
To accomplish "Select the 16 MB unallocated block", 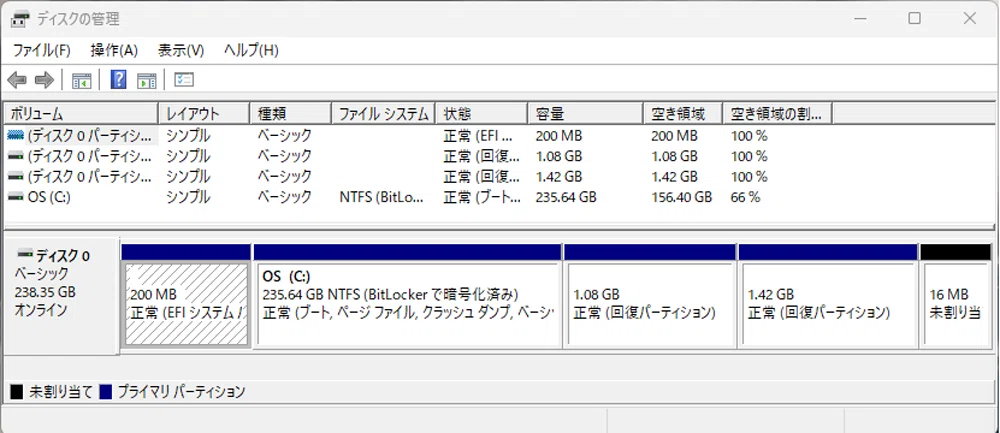I will [956, 304].
